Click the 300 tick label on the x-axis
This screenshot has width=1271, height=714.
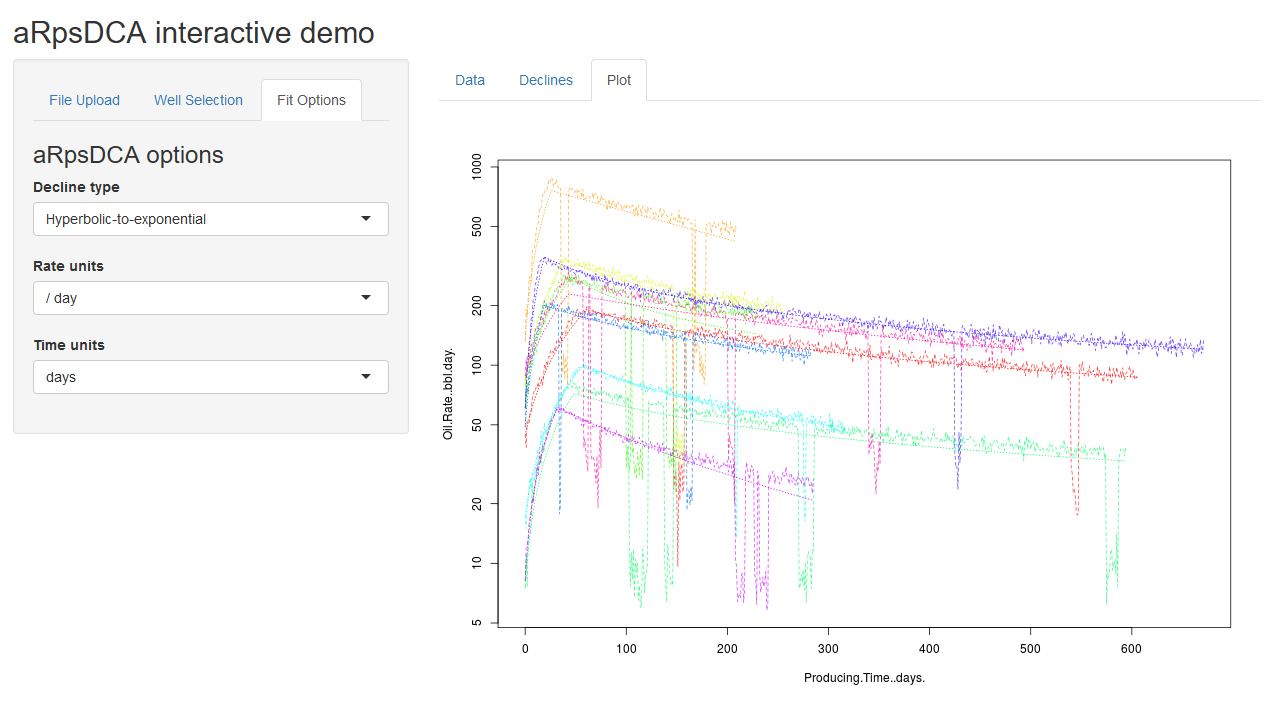click(x=828, y=648)
